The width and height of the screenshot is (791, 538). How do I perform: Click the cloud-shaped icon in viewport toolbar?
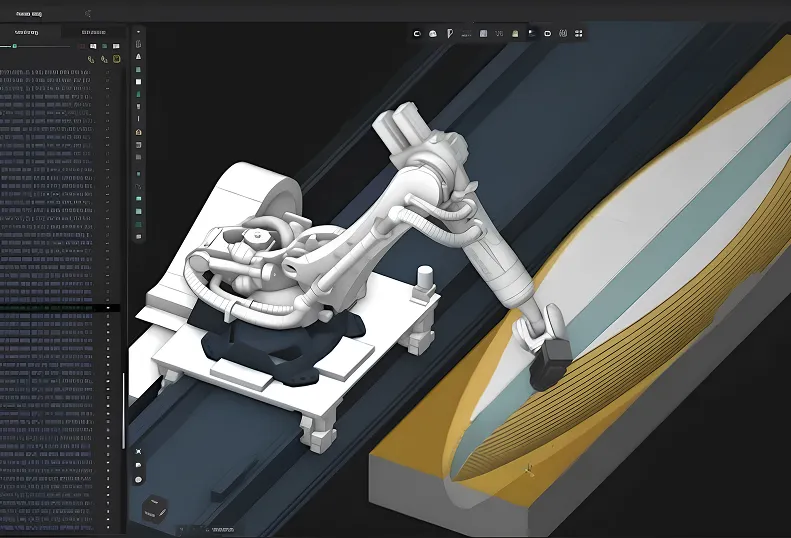tap(432, 33)
